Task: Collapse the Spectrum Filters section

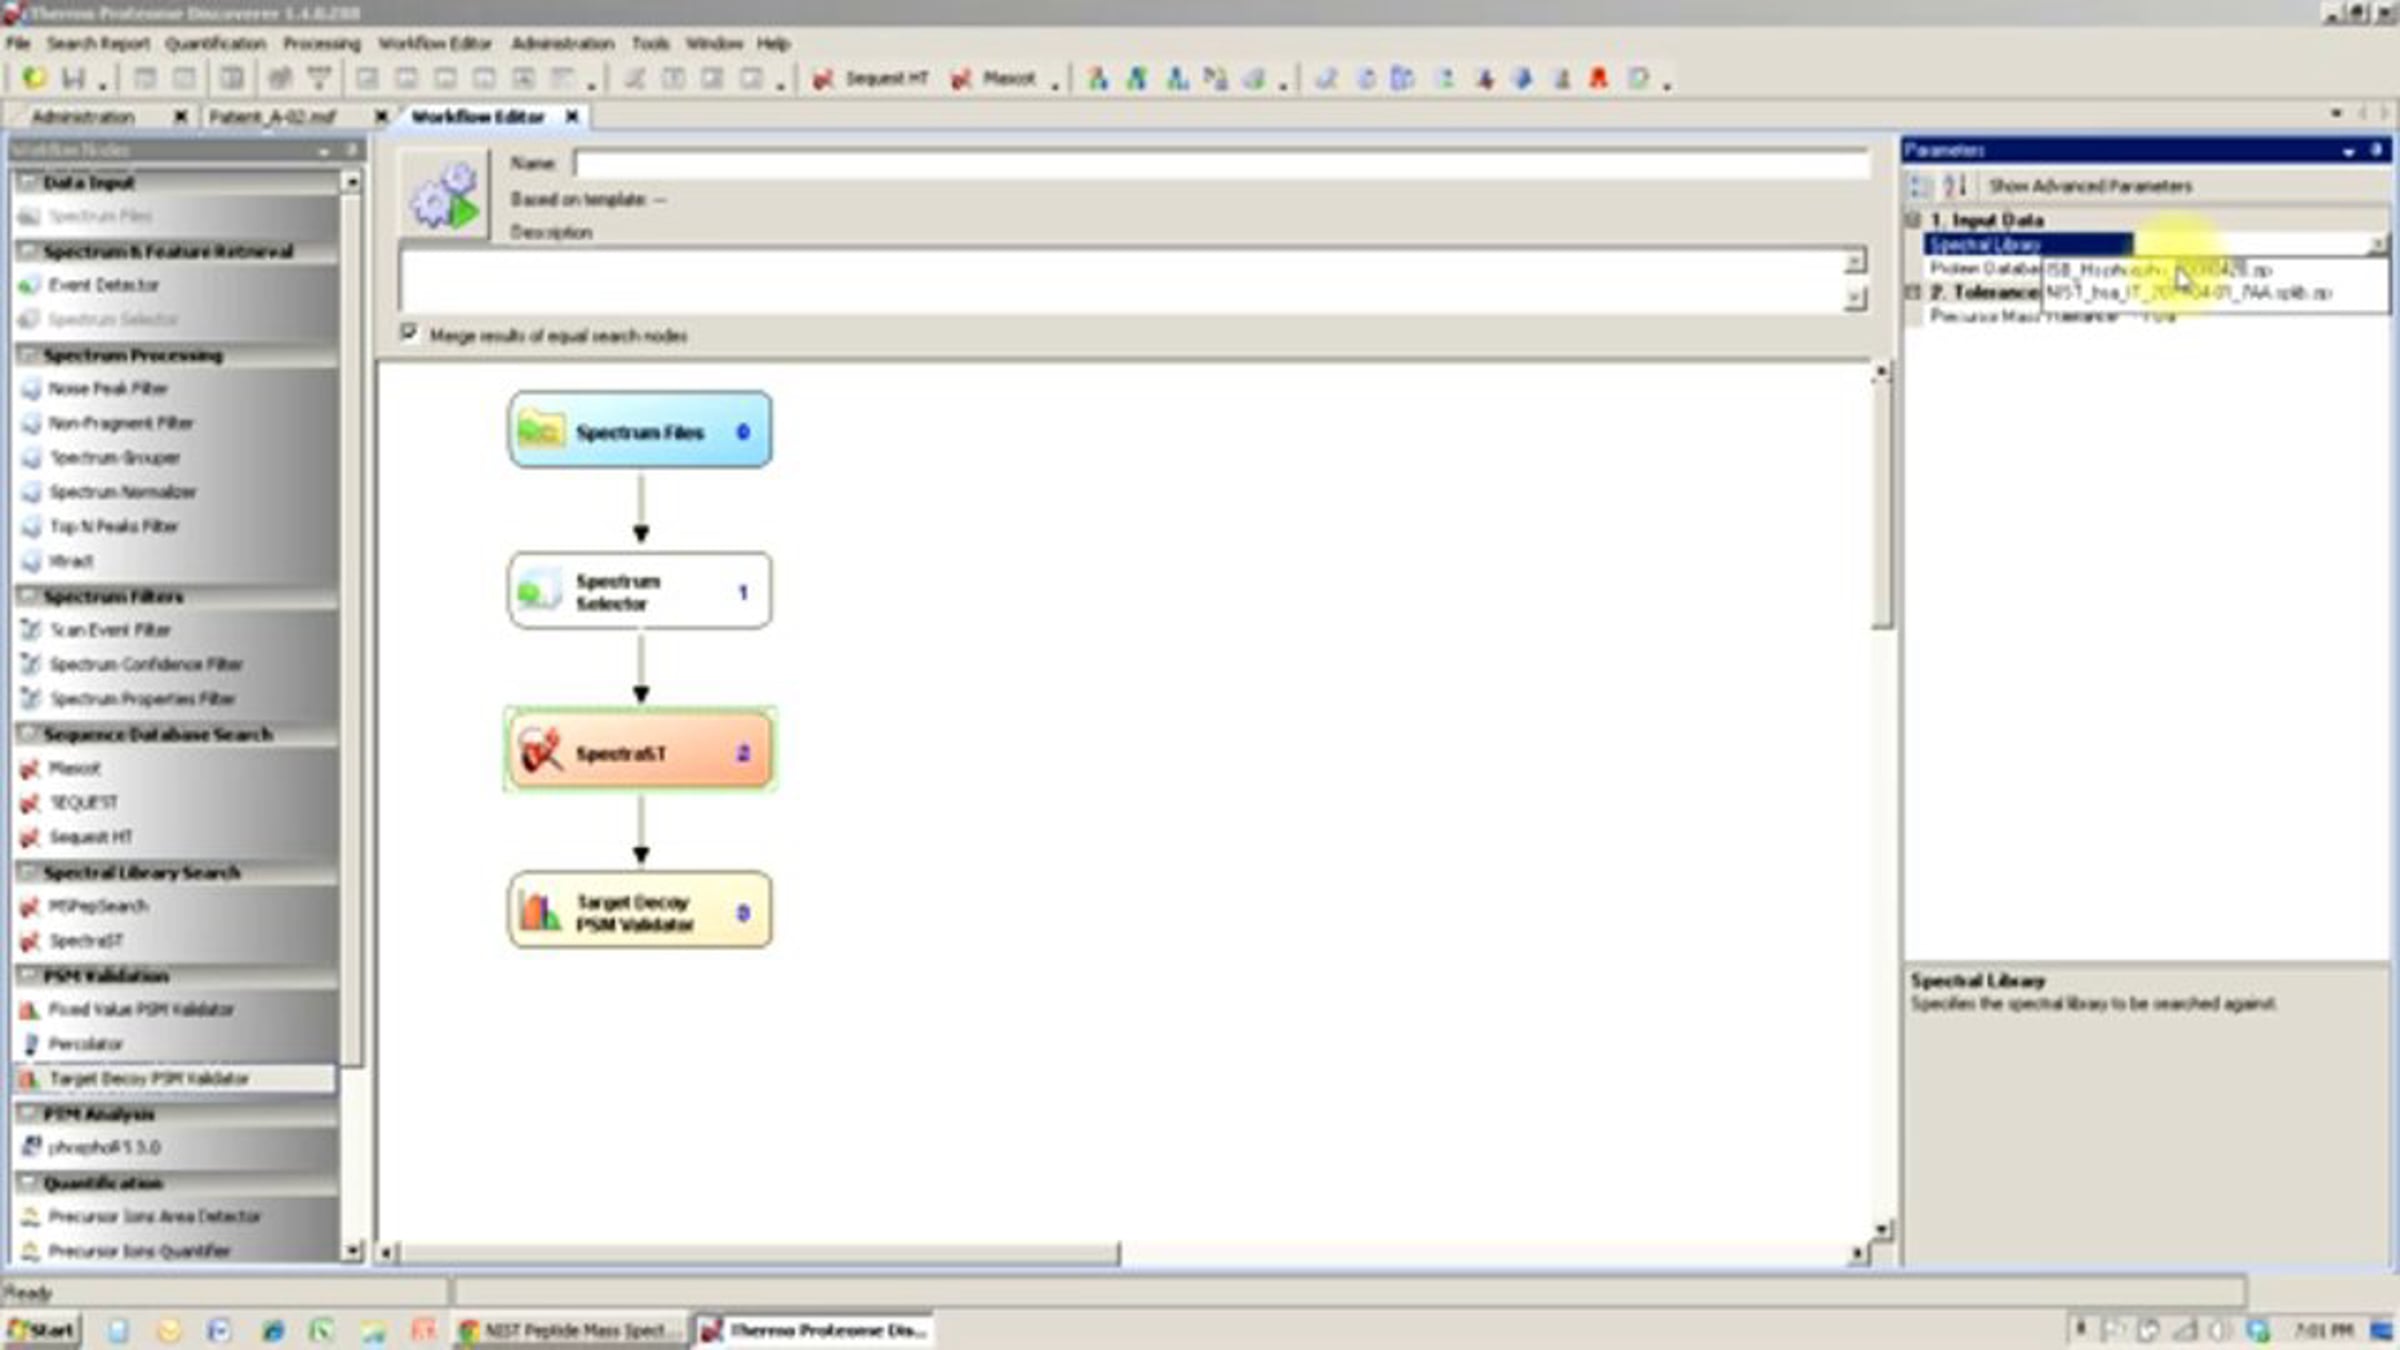Action: (x=27, y=596)
